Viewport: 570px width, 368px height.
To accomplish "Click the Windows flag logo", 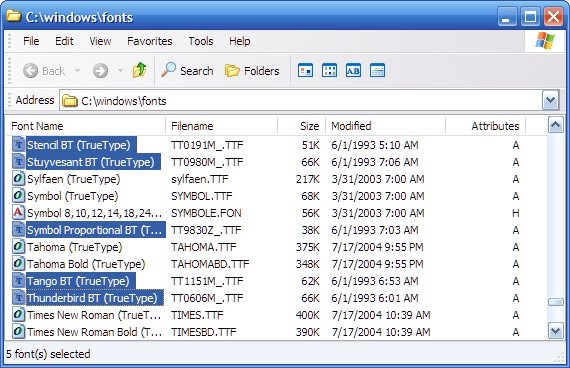I will (x=545, y=41).
